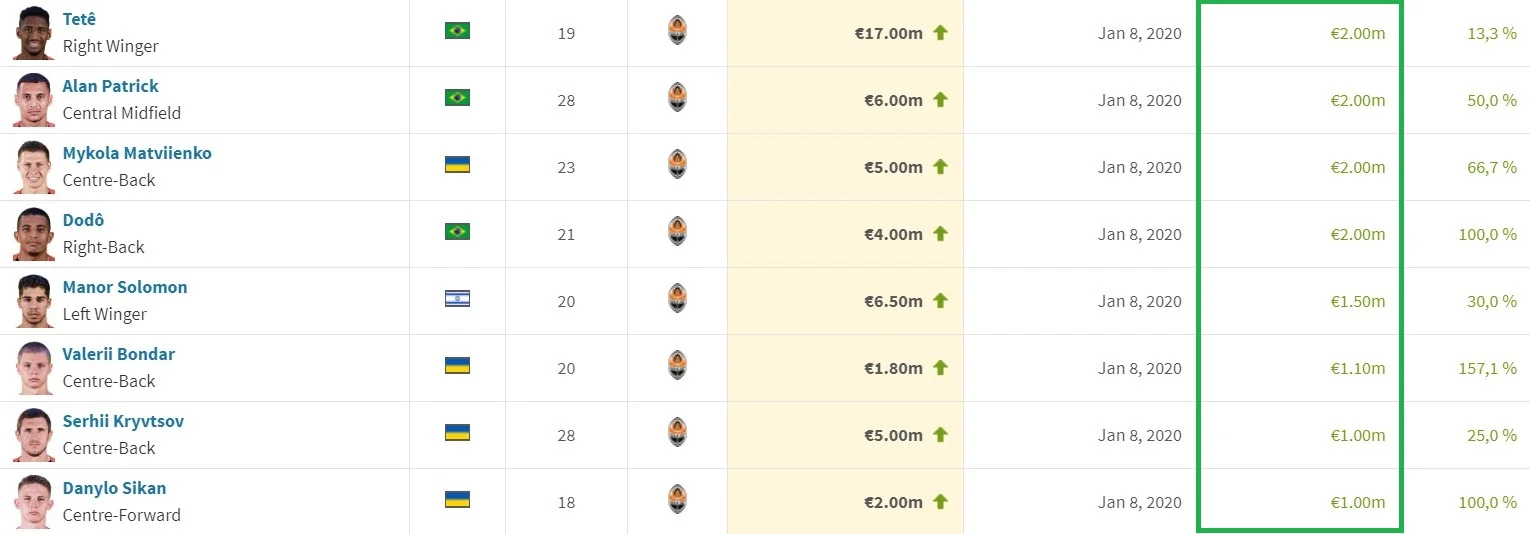
Task: Click Dodô's player portrait thumbnail
Action: (x=34, y=234)
